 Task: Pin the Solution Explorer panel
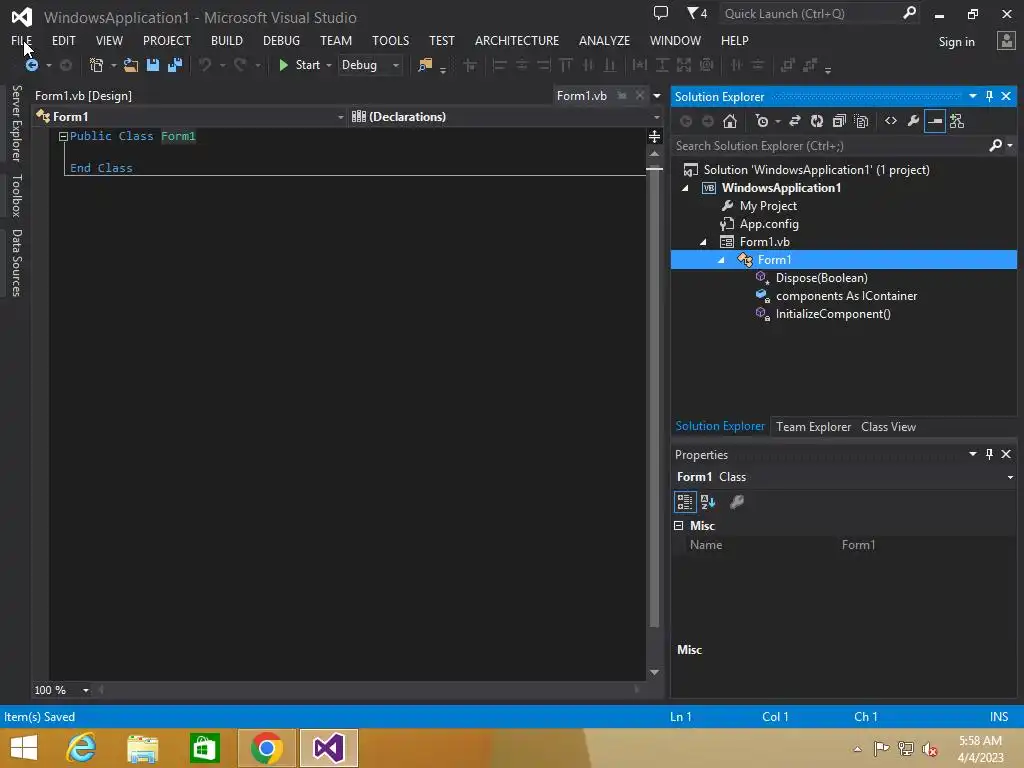coord(989,96)
